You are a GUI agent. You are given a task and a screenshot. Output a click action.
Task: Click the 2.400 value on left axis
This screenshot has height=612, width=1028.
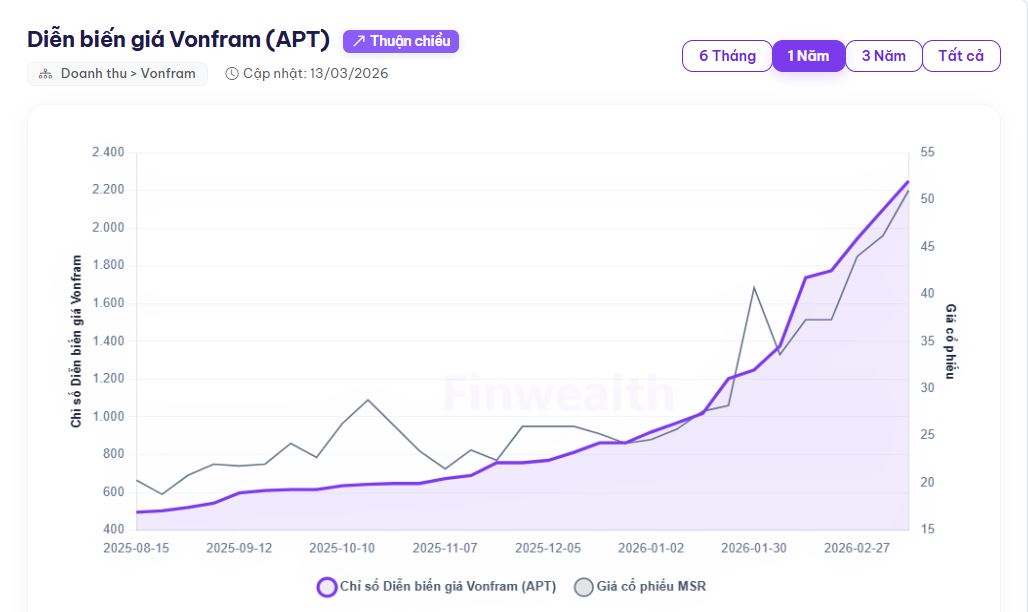[x=107, y=152]
